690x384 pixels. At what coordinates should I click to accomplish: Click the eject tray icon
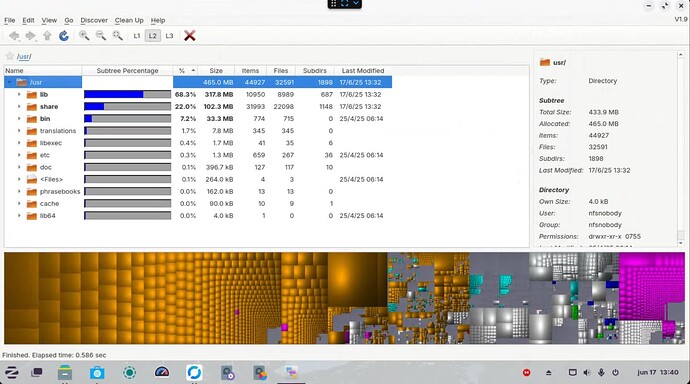(548, 373)
